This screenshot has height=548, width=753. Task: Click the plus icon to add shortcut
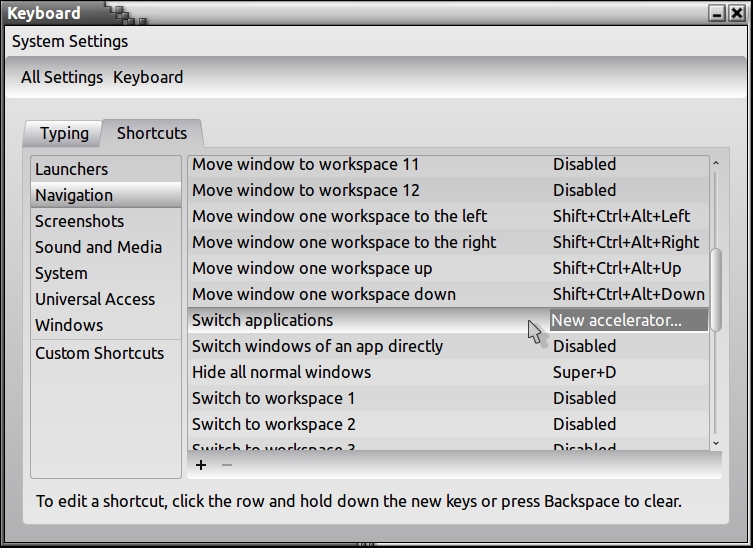click(201, 465)
